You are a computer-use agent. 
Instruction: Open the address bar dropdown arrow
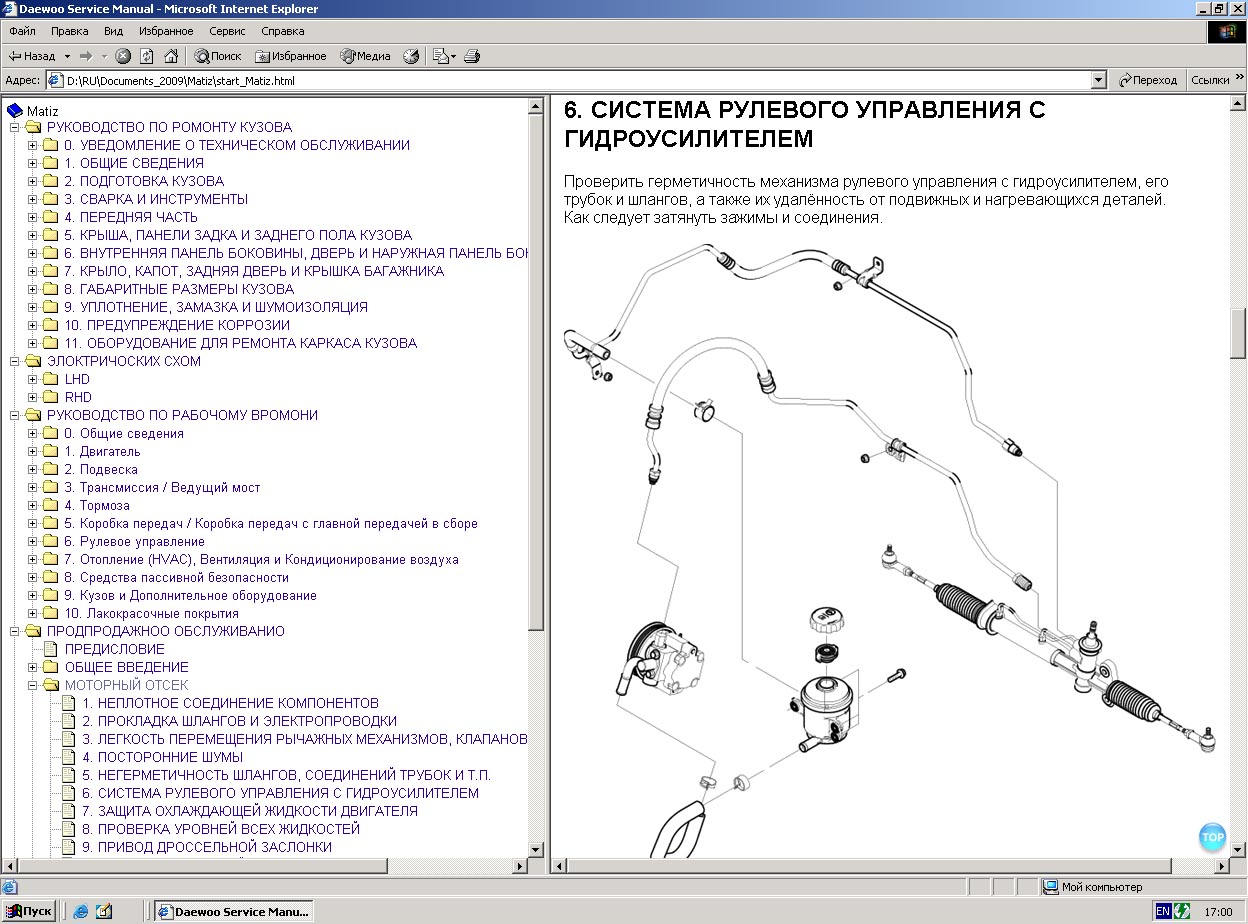(x=1099, y=80)
